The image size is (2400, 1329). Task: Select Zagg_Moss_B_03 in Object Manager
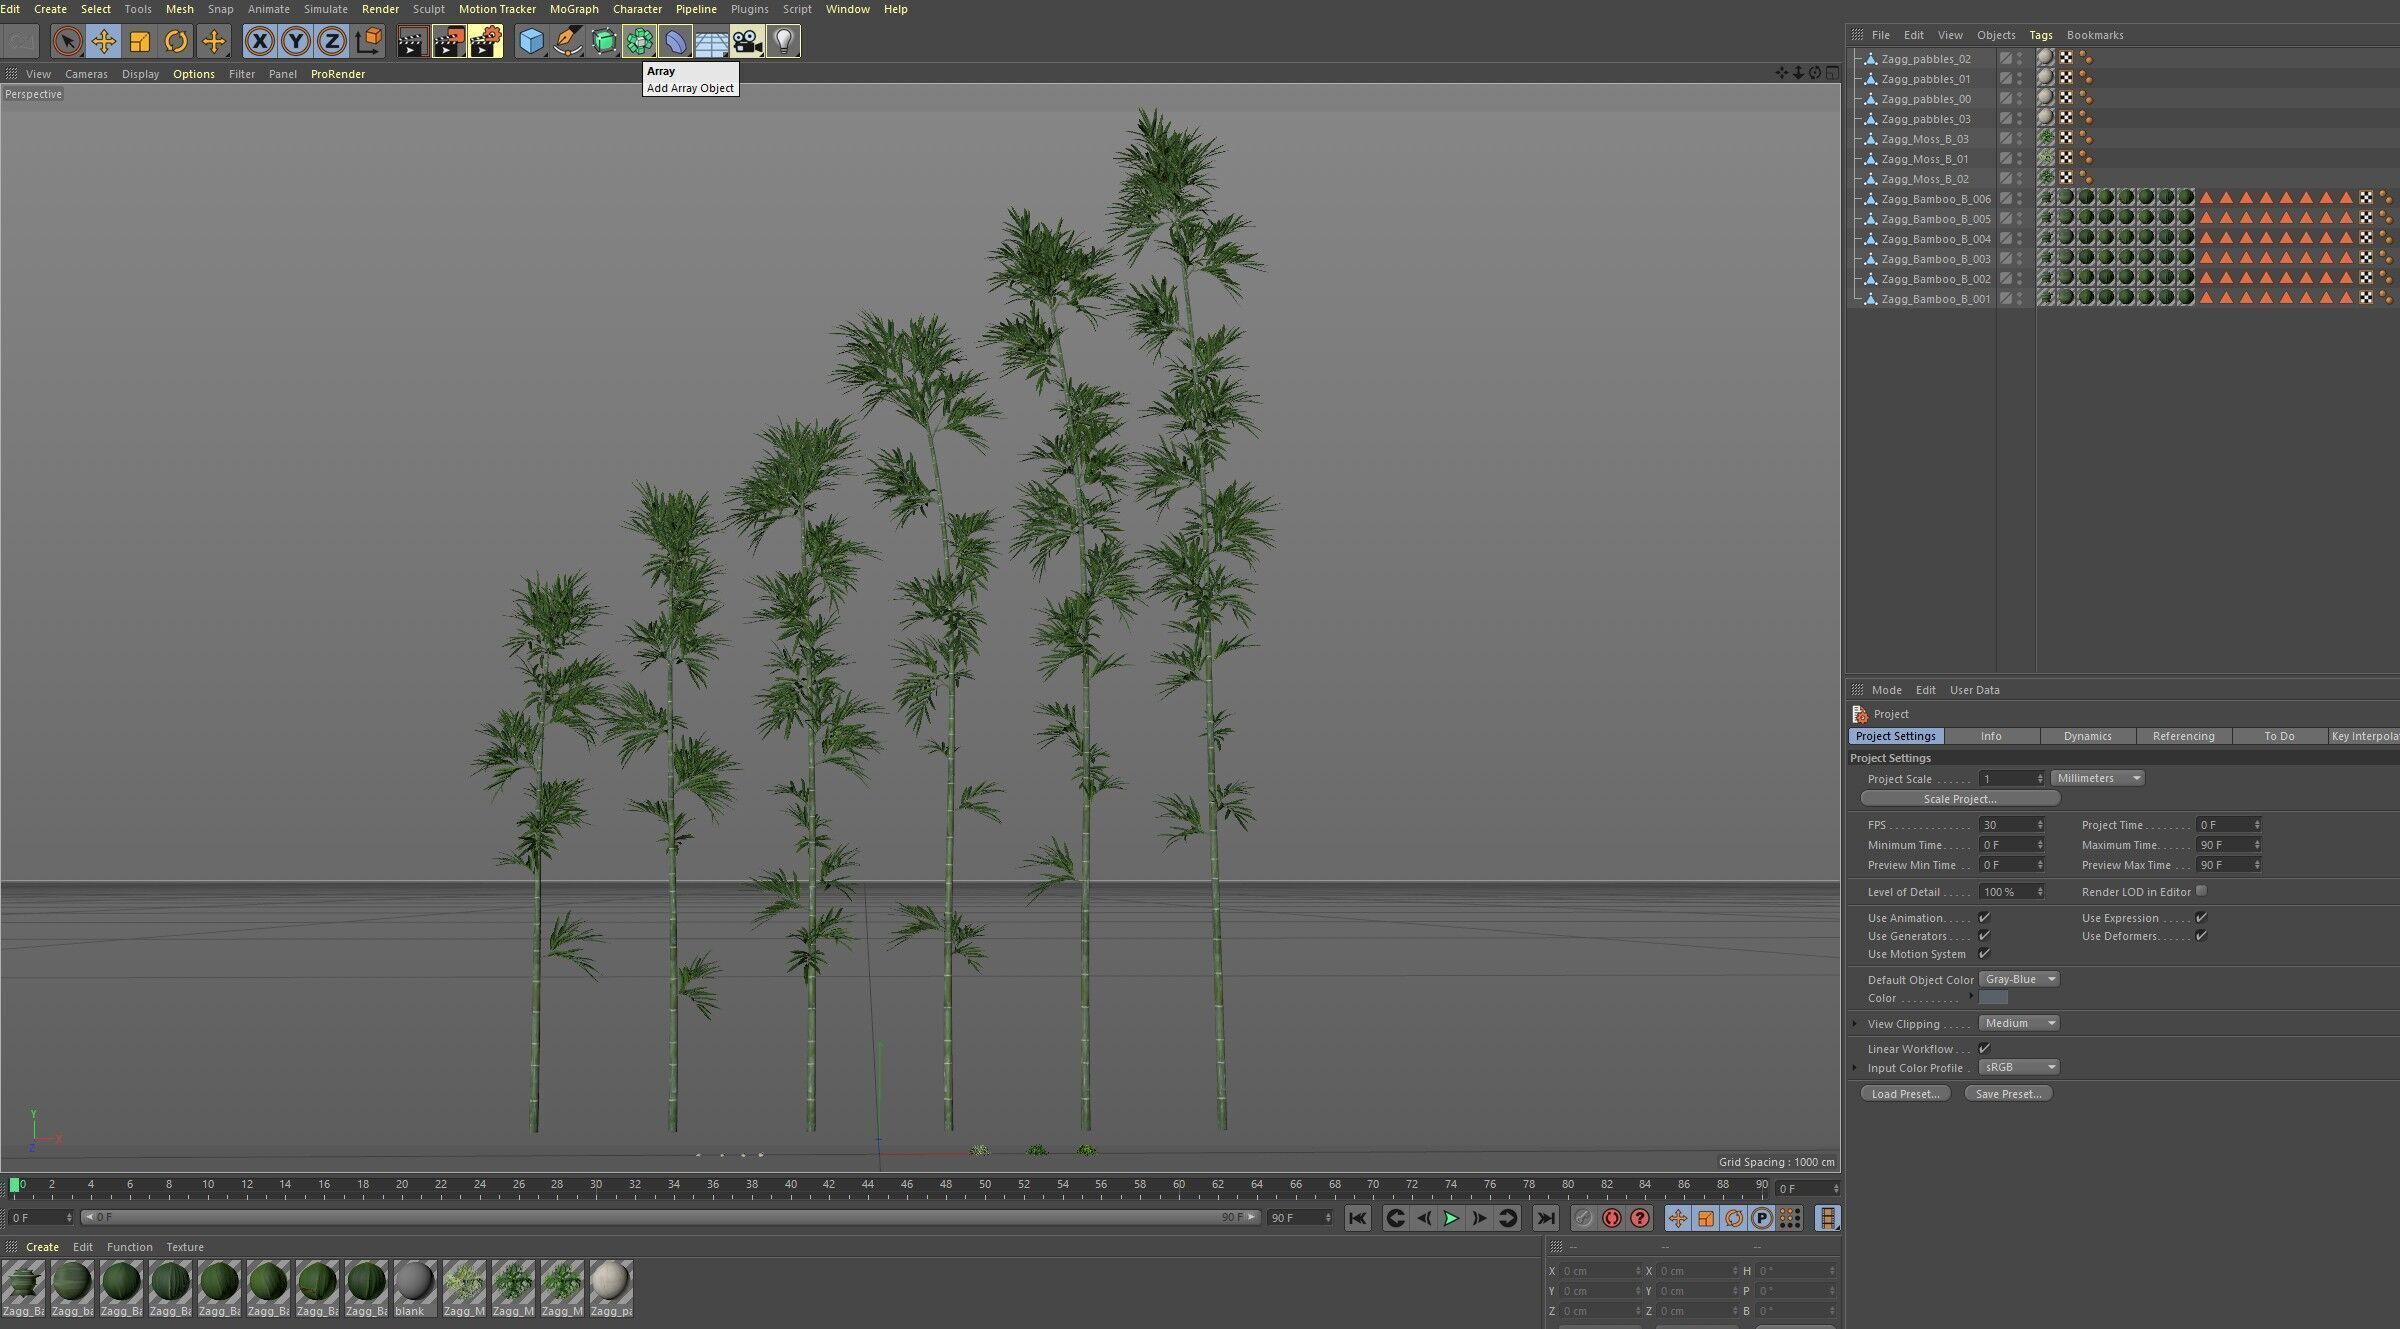click(x=1924, y=139)
